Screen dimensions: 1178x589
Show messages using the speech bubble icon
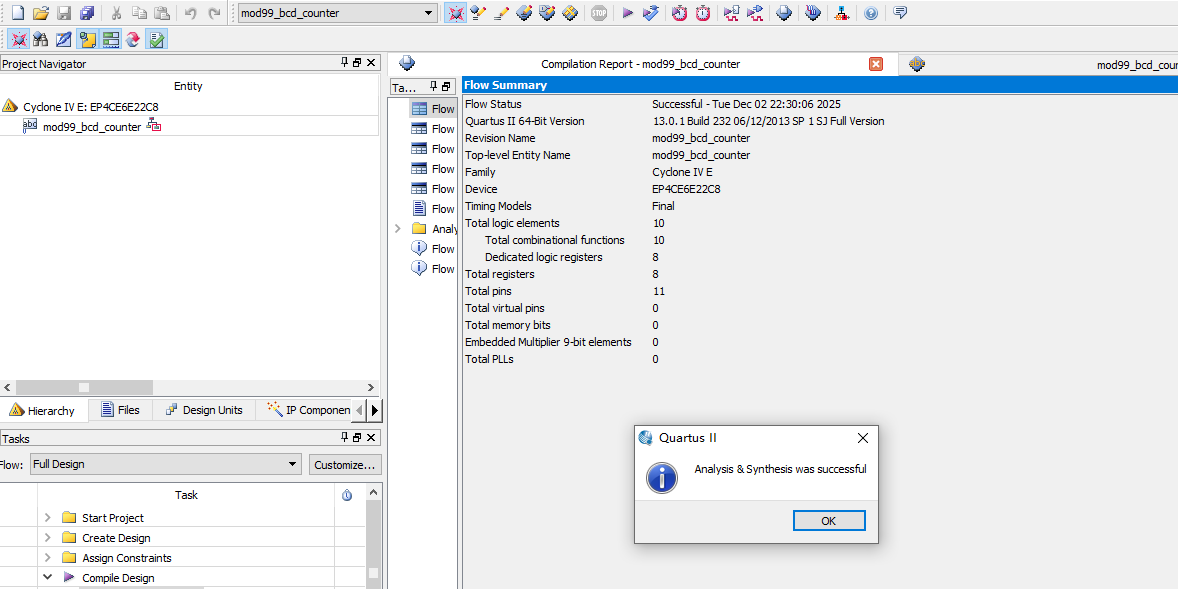click(x=900, y=13)
